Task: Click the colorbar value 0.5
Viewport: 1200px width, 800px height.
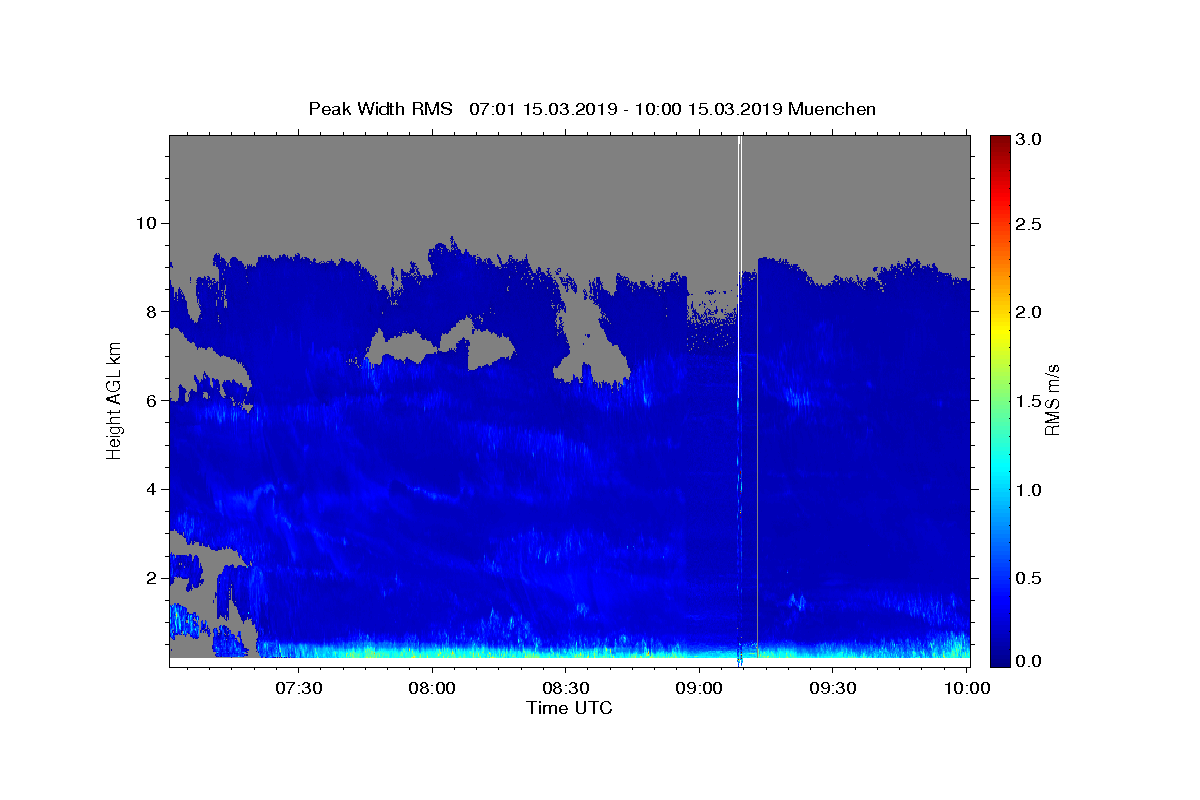Action: 1030,577
